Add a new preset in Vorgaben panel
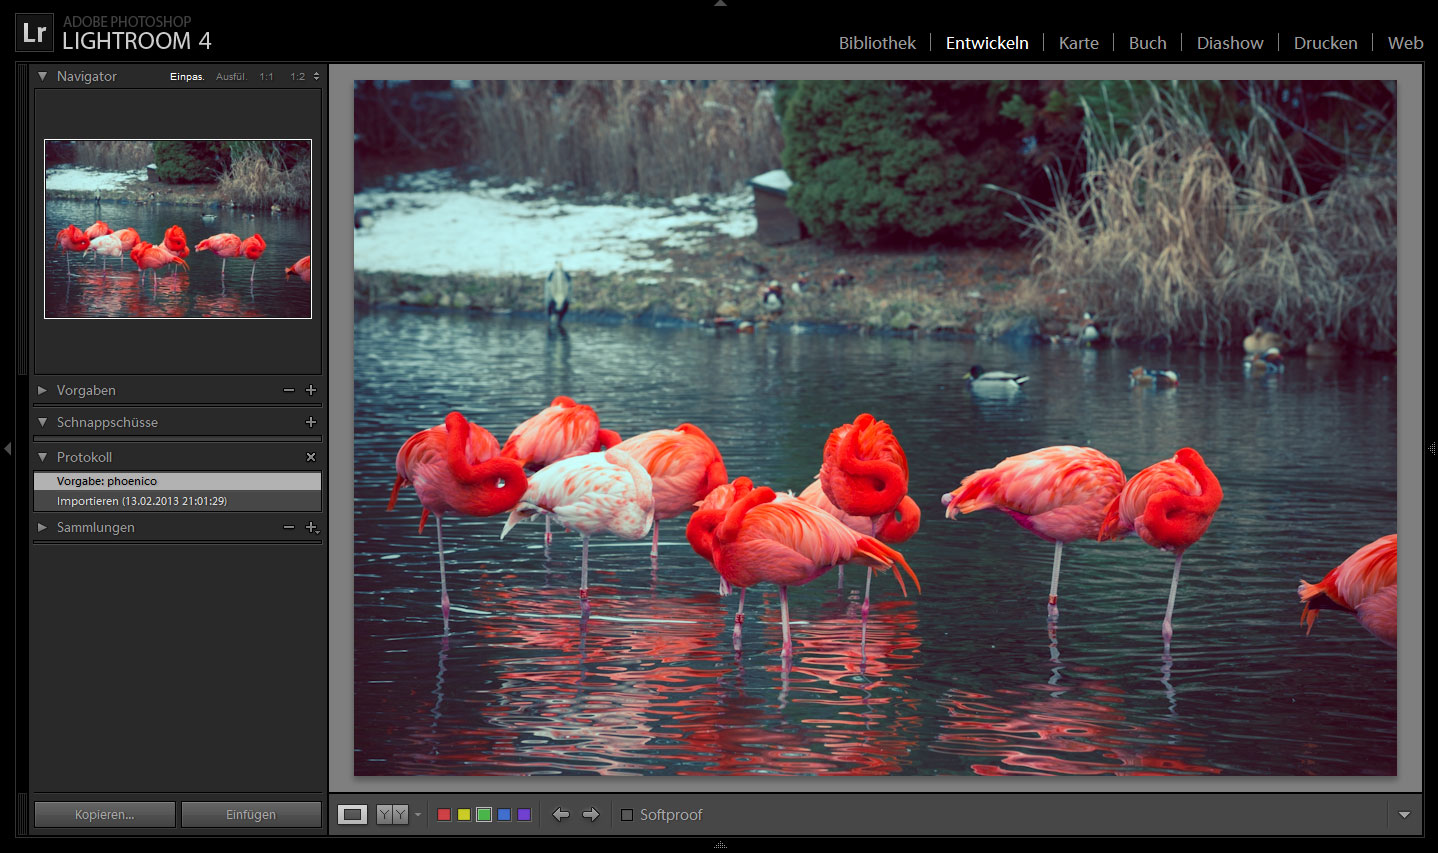 click(x=311, y=390)
